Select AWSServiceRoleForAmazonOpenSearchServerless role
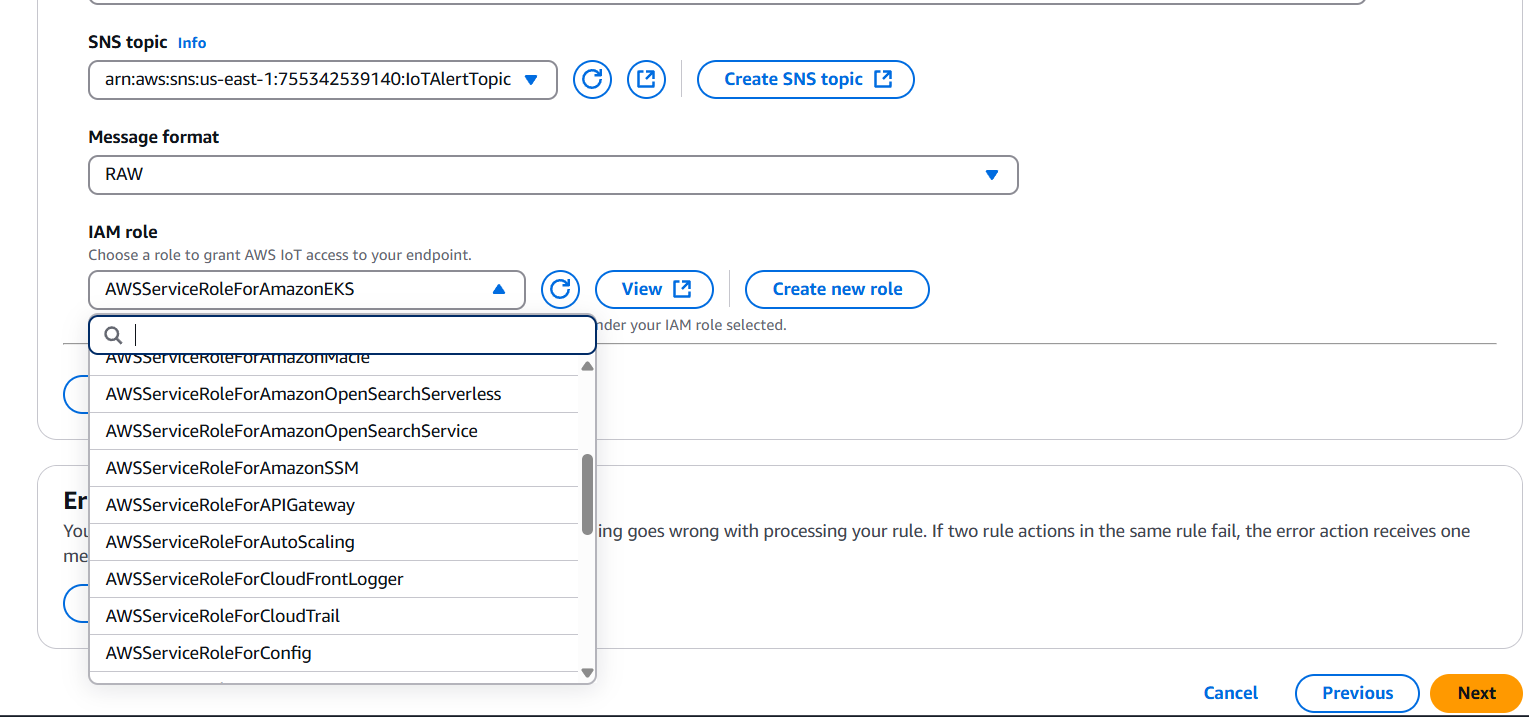 coord(334,394)
